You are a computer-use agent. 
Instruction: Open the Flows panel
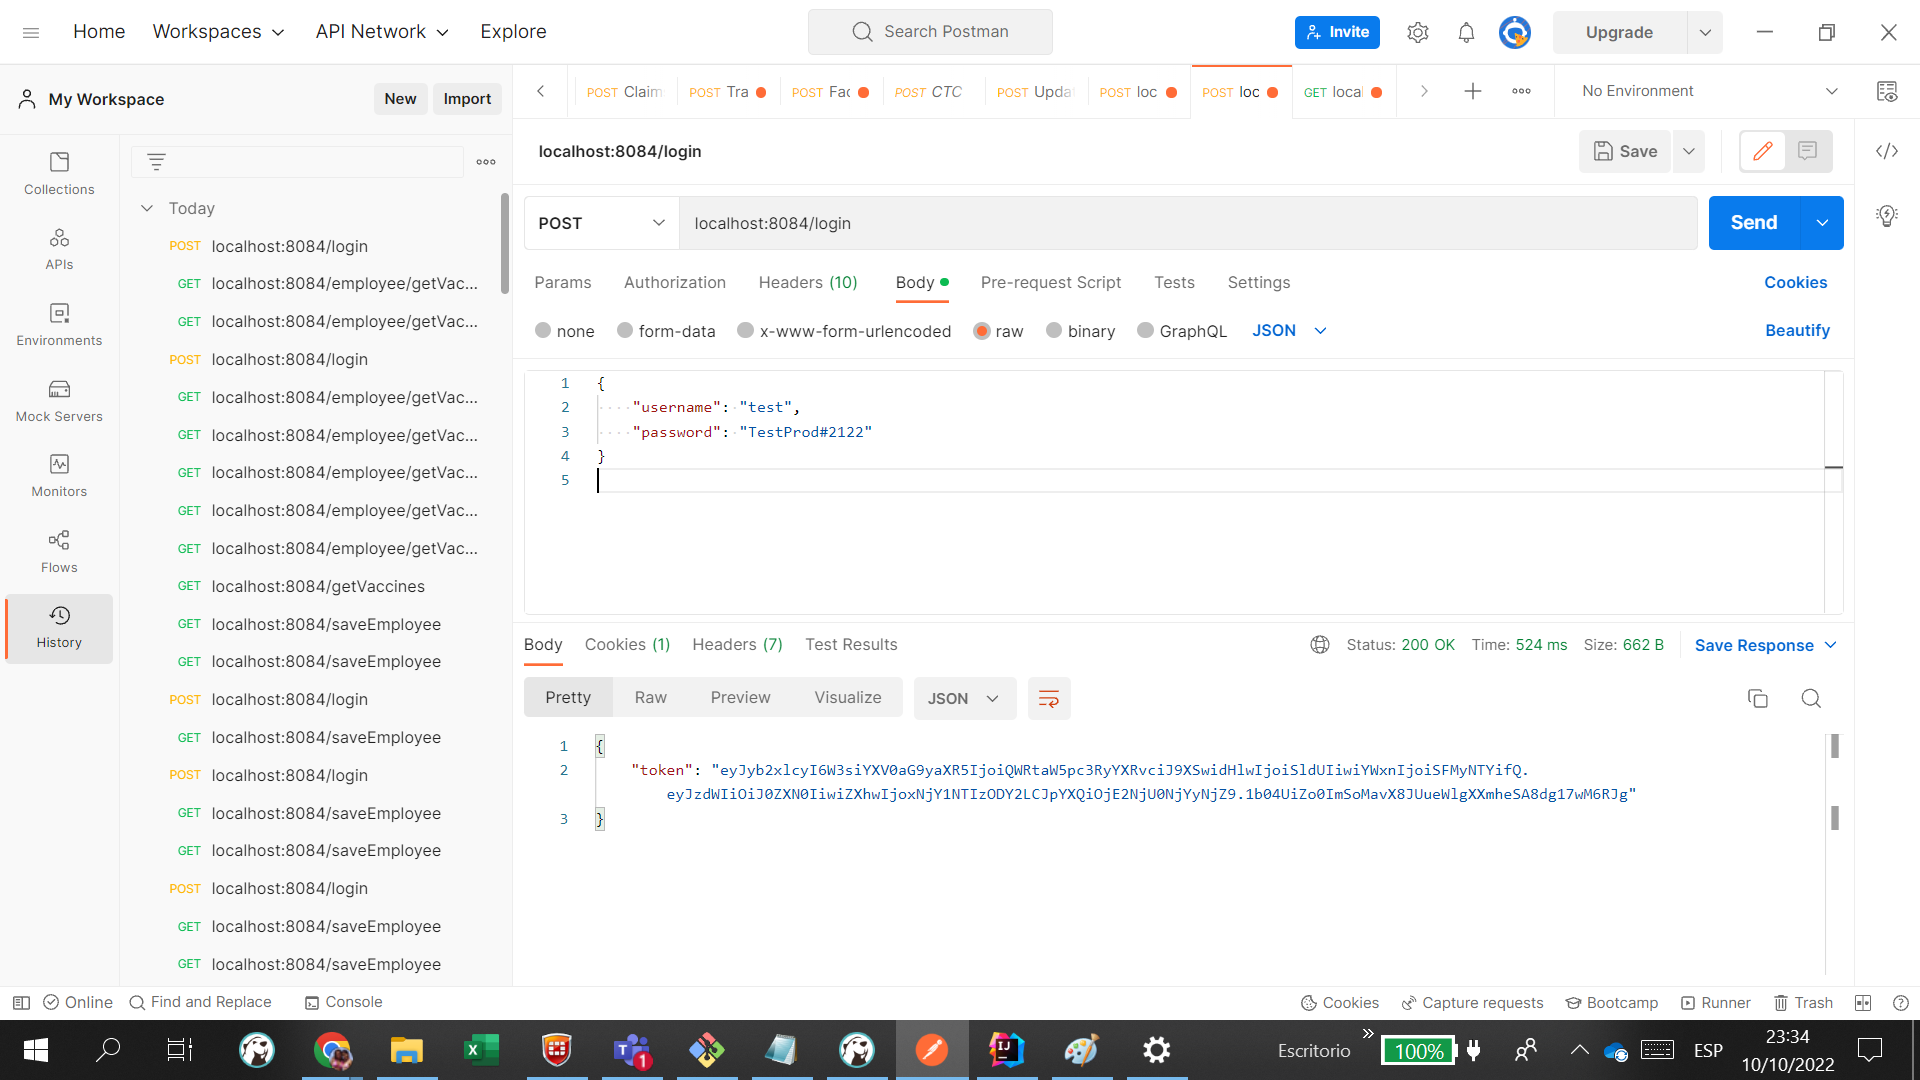(58, 551)
